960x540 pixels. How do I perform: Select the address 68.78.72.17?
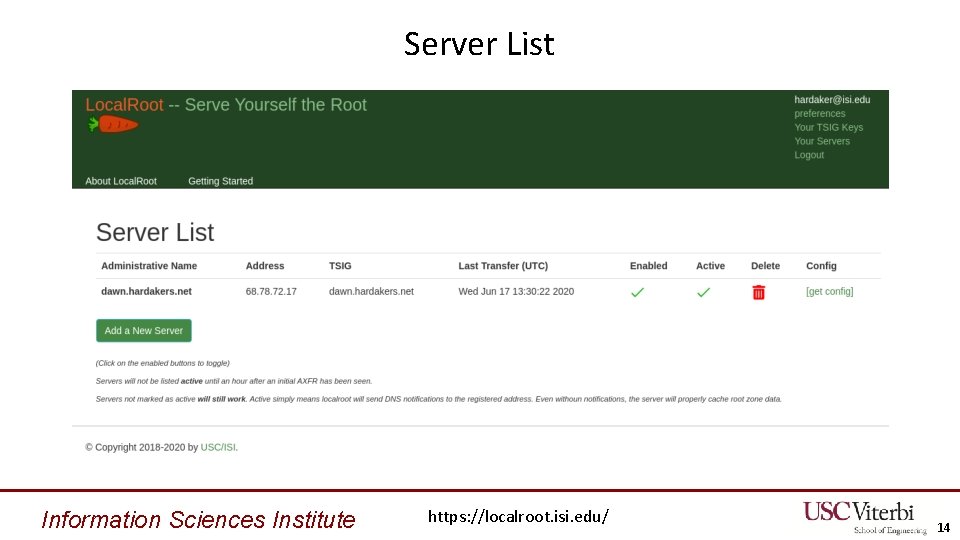tap(271, 291)
